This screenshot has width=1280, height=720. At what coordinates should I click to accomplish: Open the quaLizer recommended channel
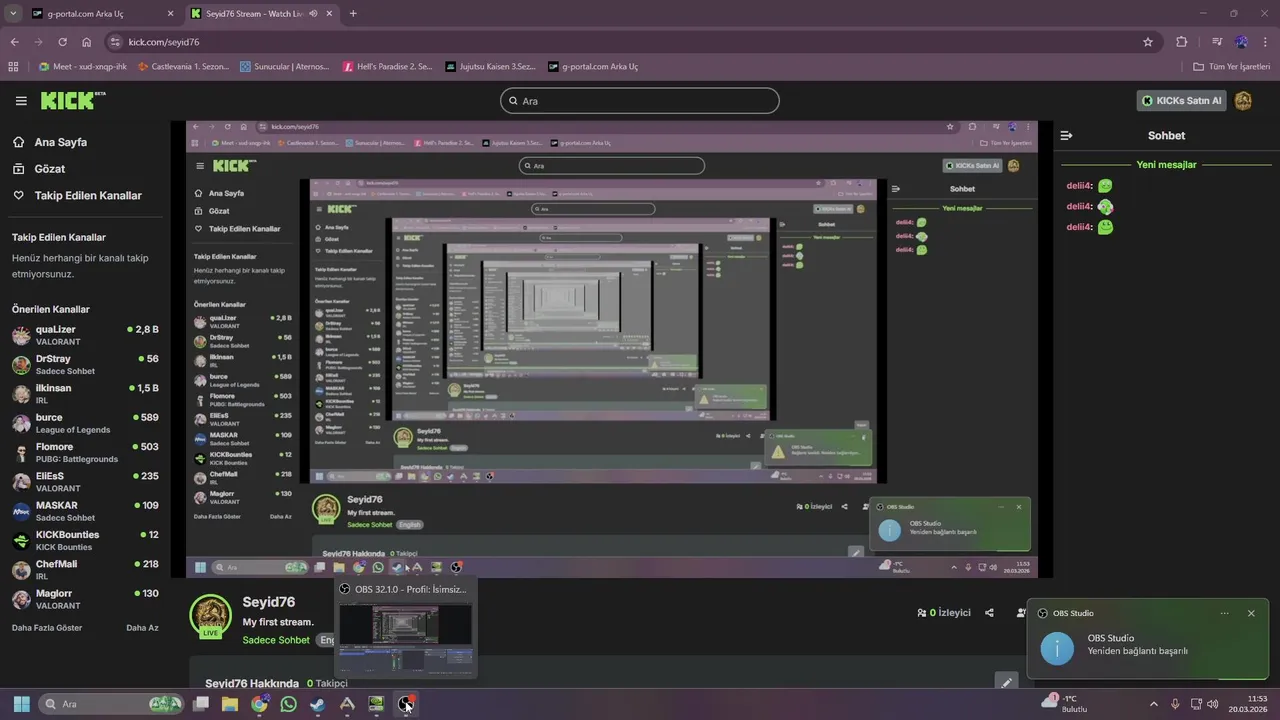[85, 335]
